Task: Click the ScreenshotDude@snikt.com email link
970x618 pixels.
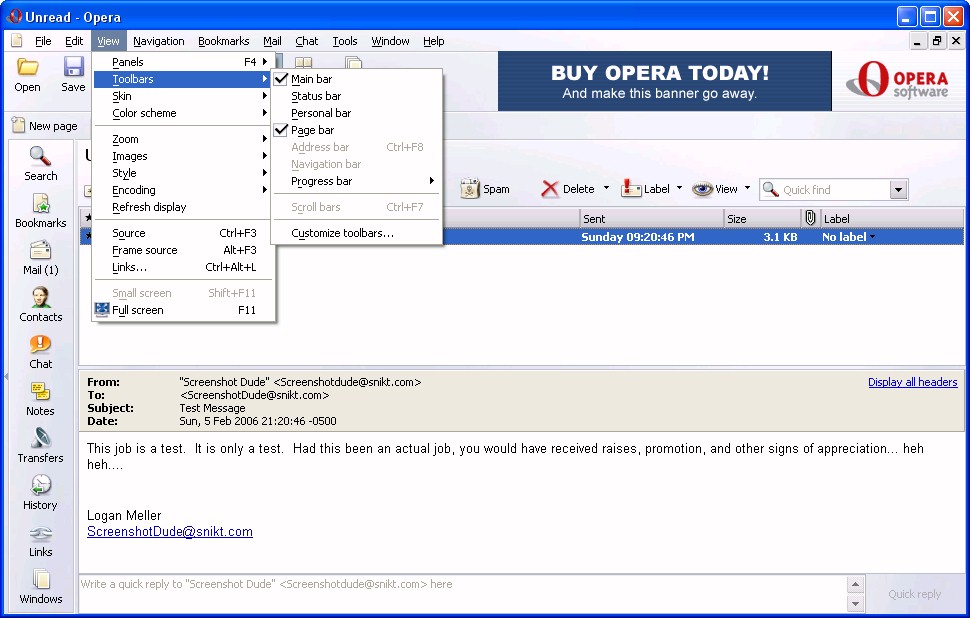Action: [x=169, y=532]
